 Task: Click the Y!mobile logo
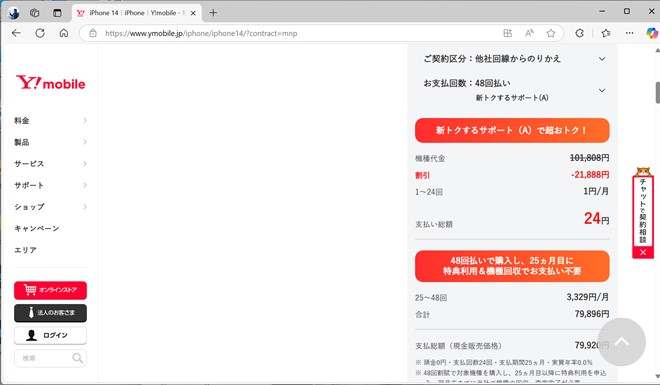[51, 82]
